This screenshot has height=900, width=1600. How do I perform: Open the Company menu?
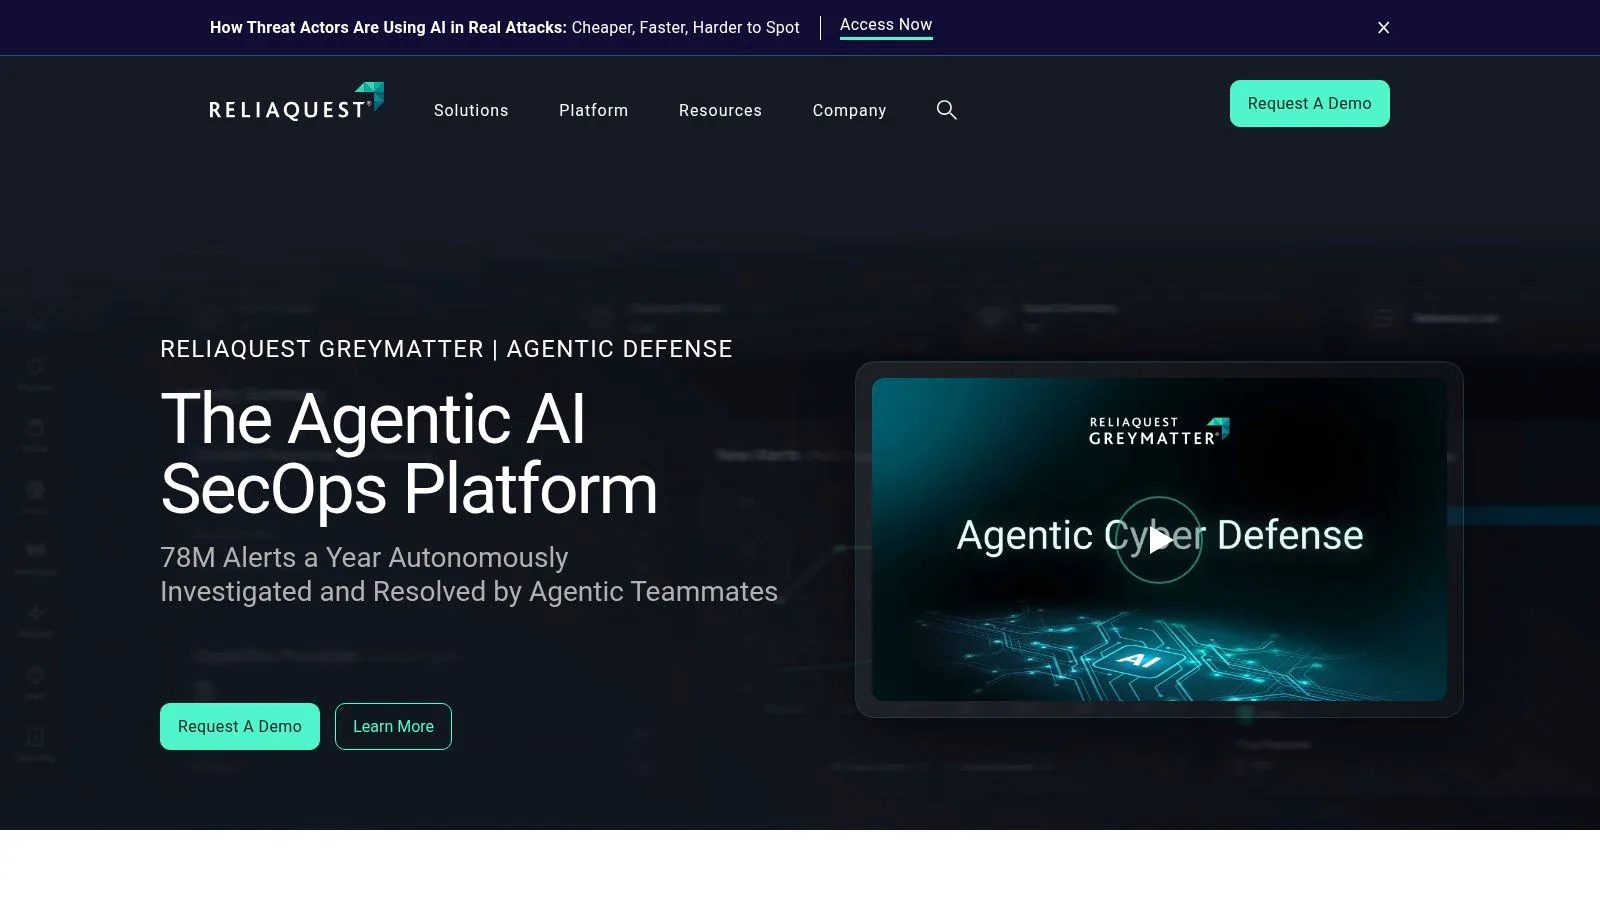(x=849, y=110)
